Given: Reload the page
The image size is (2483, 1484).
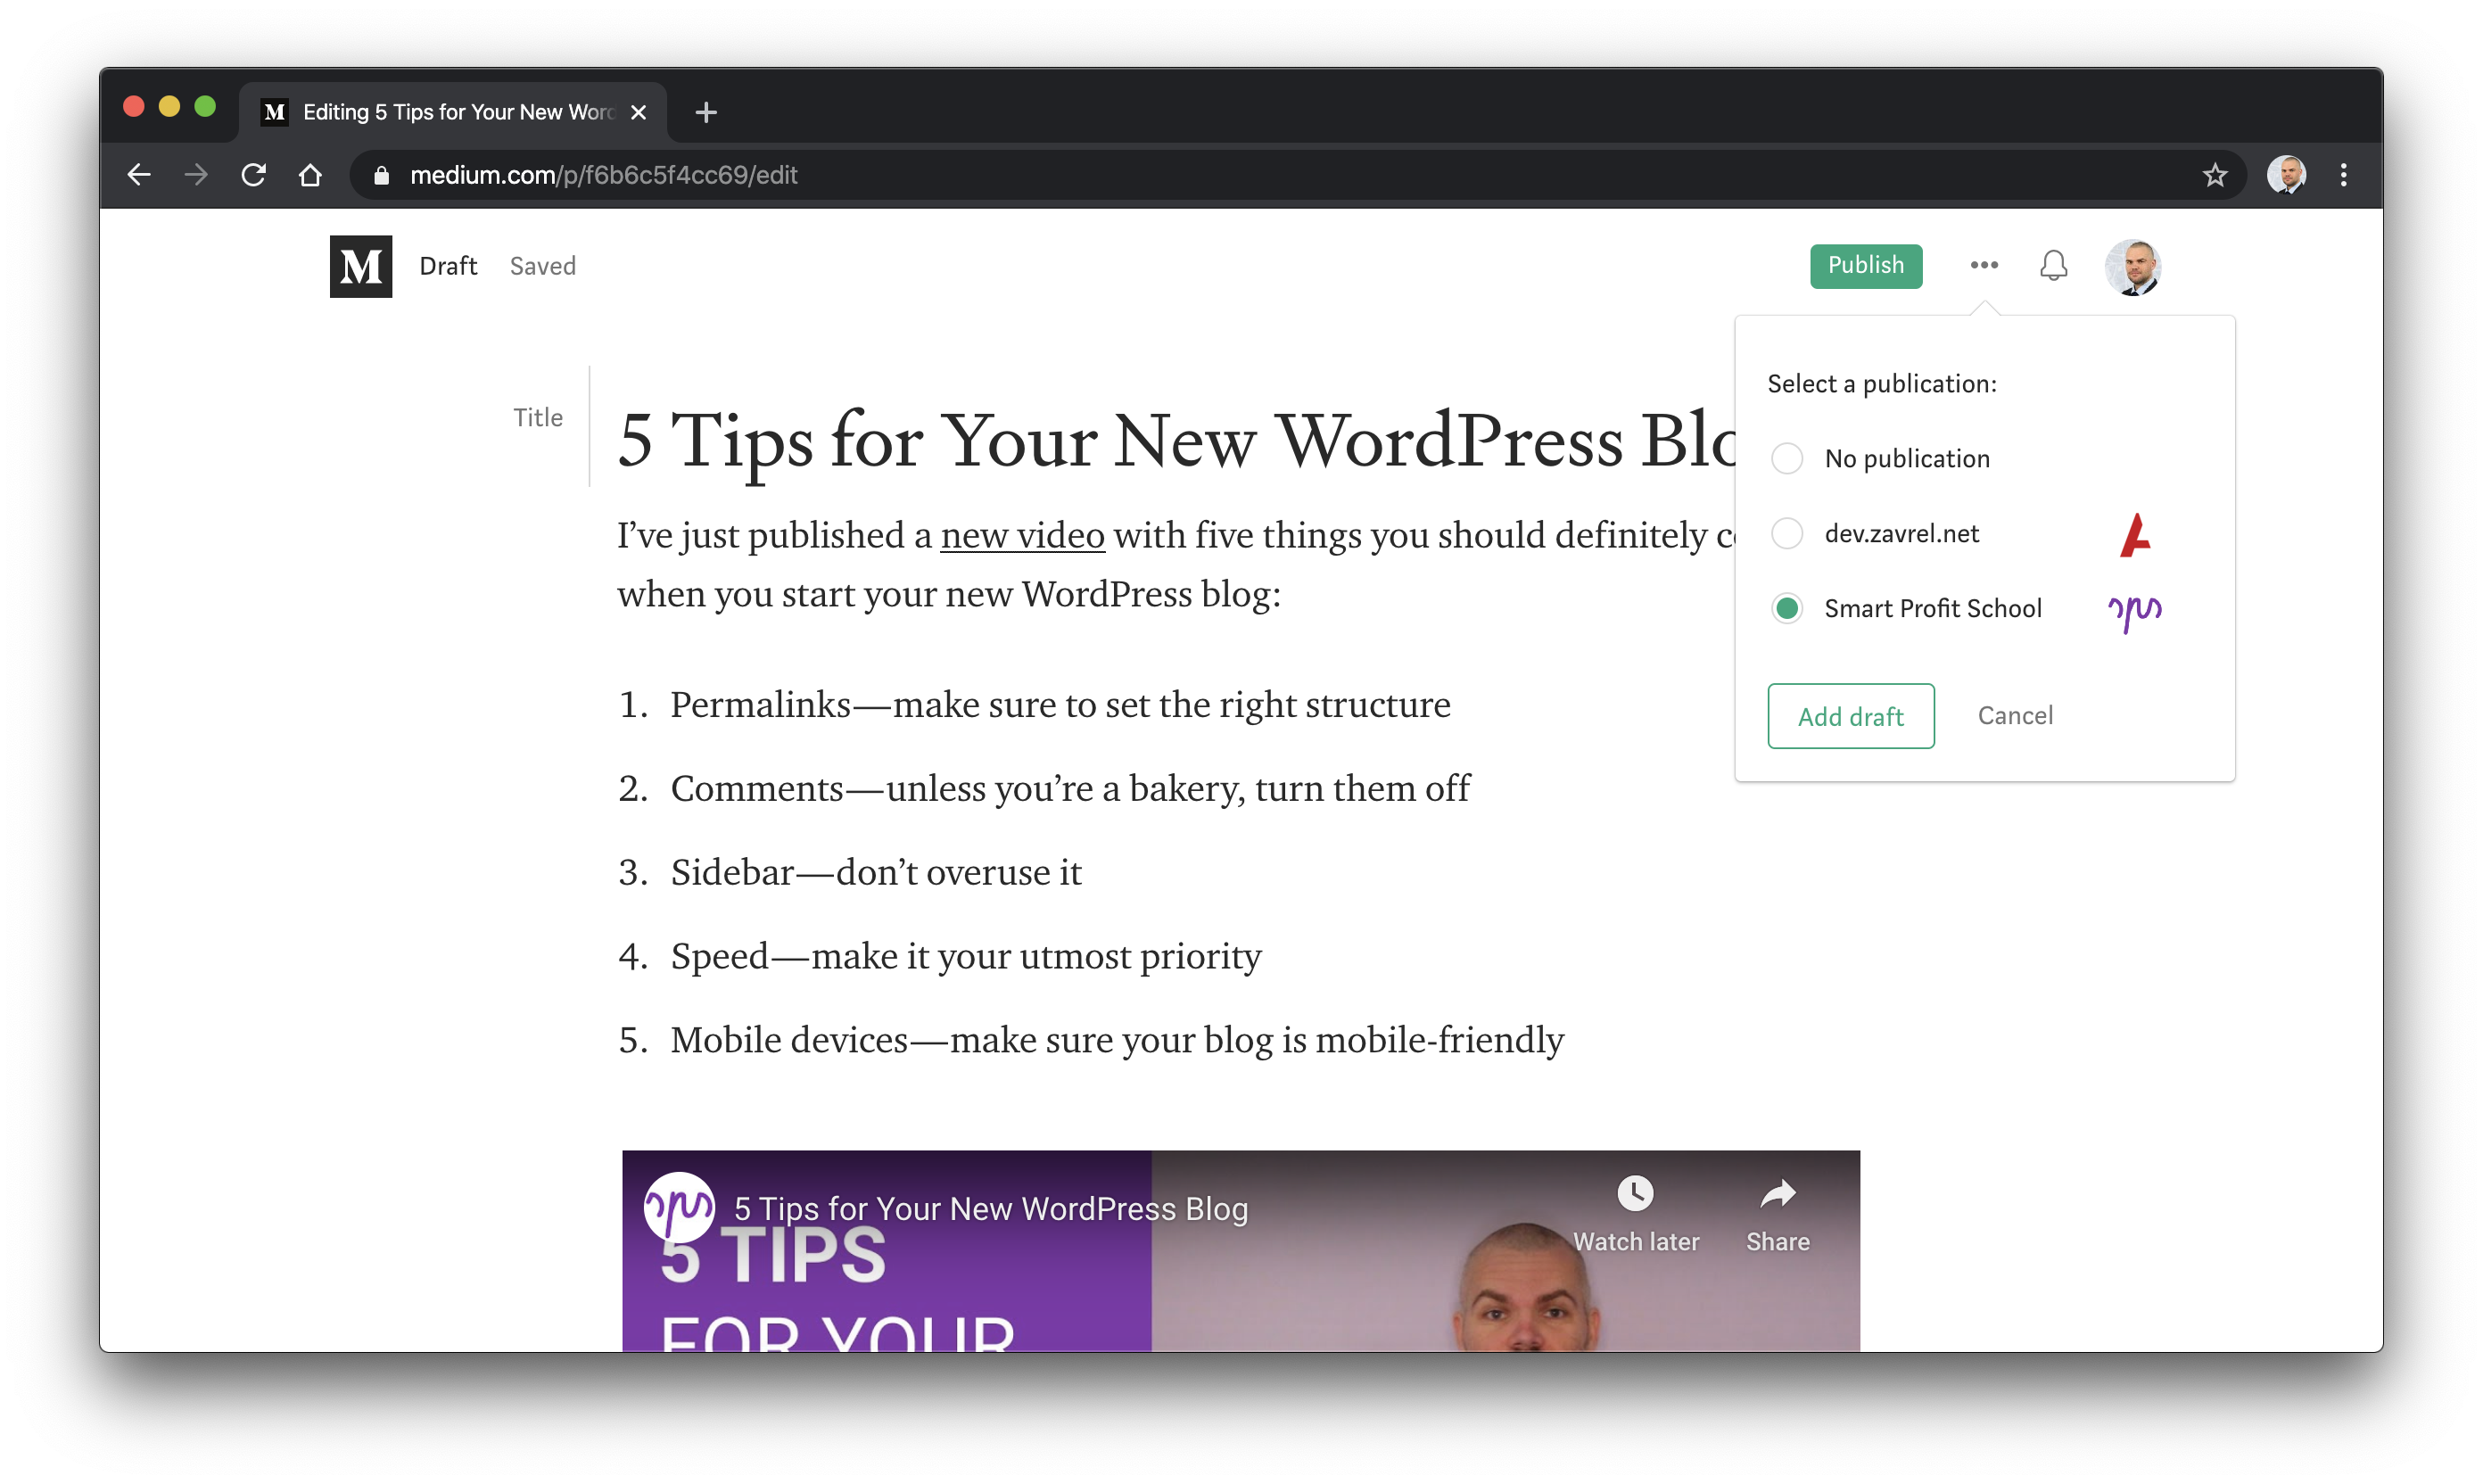Looking at the screenshot, I should [x=253, y=175].
